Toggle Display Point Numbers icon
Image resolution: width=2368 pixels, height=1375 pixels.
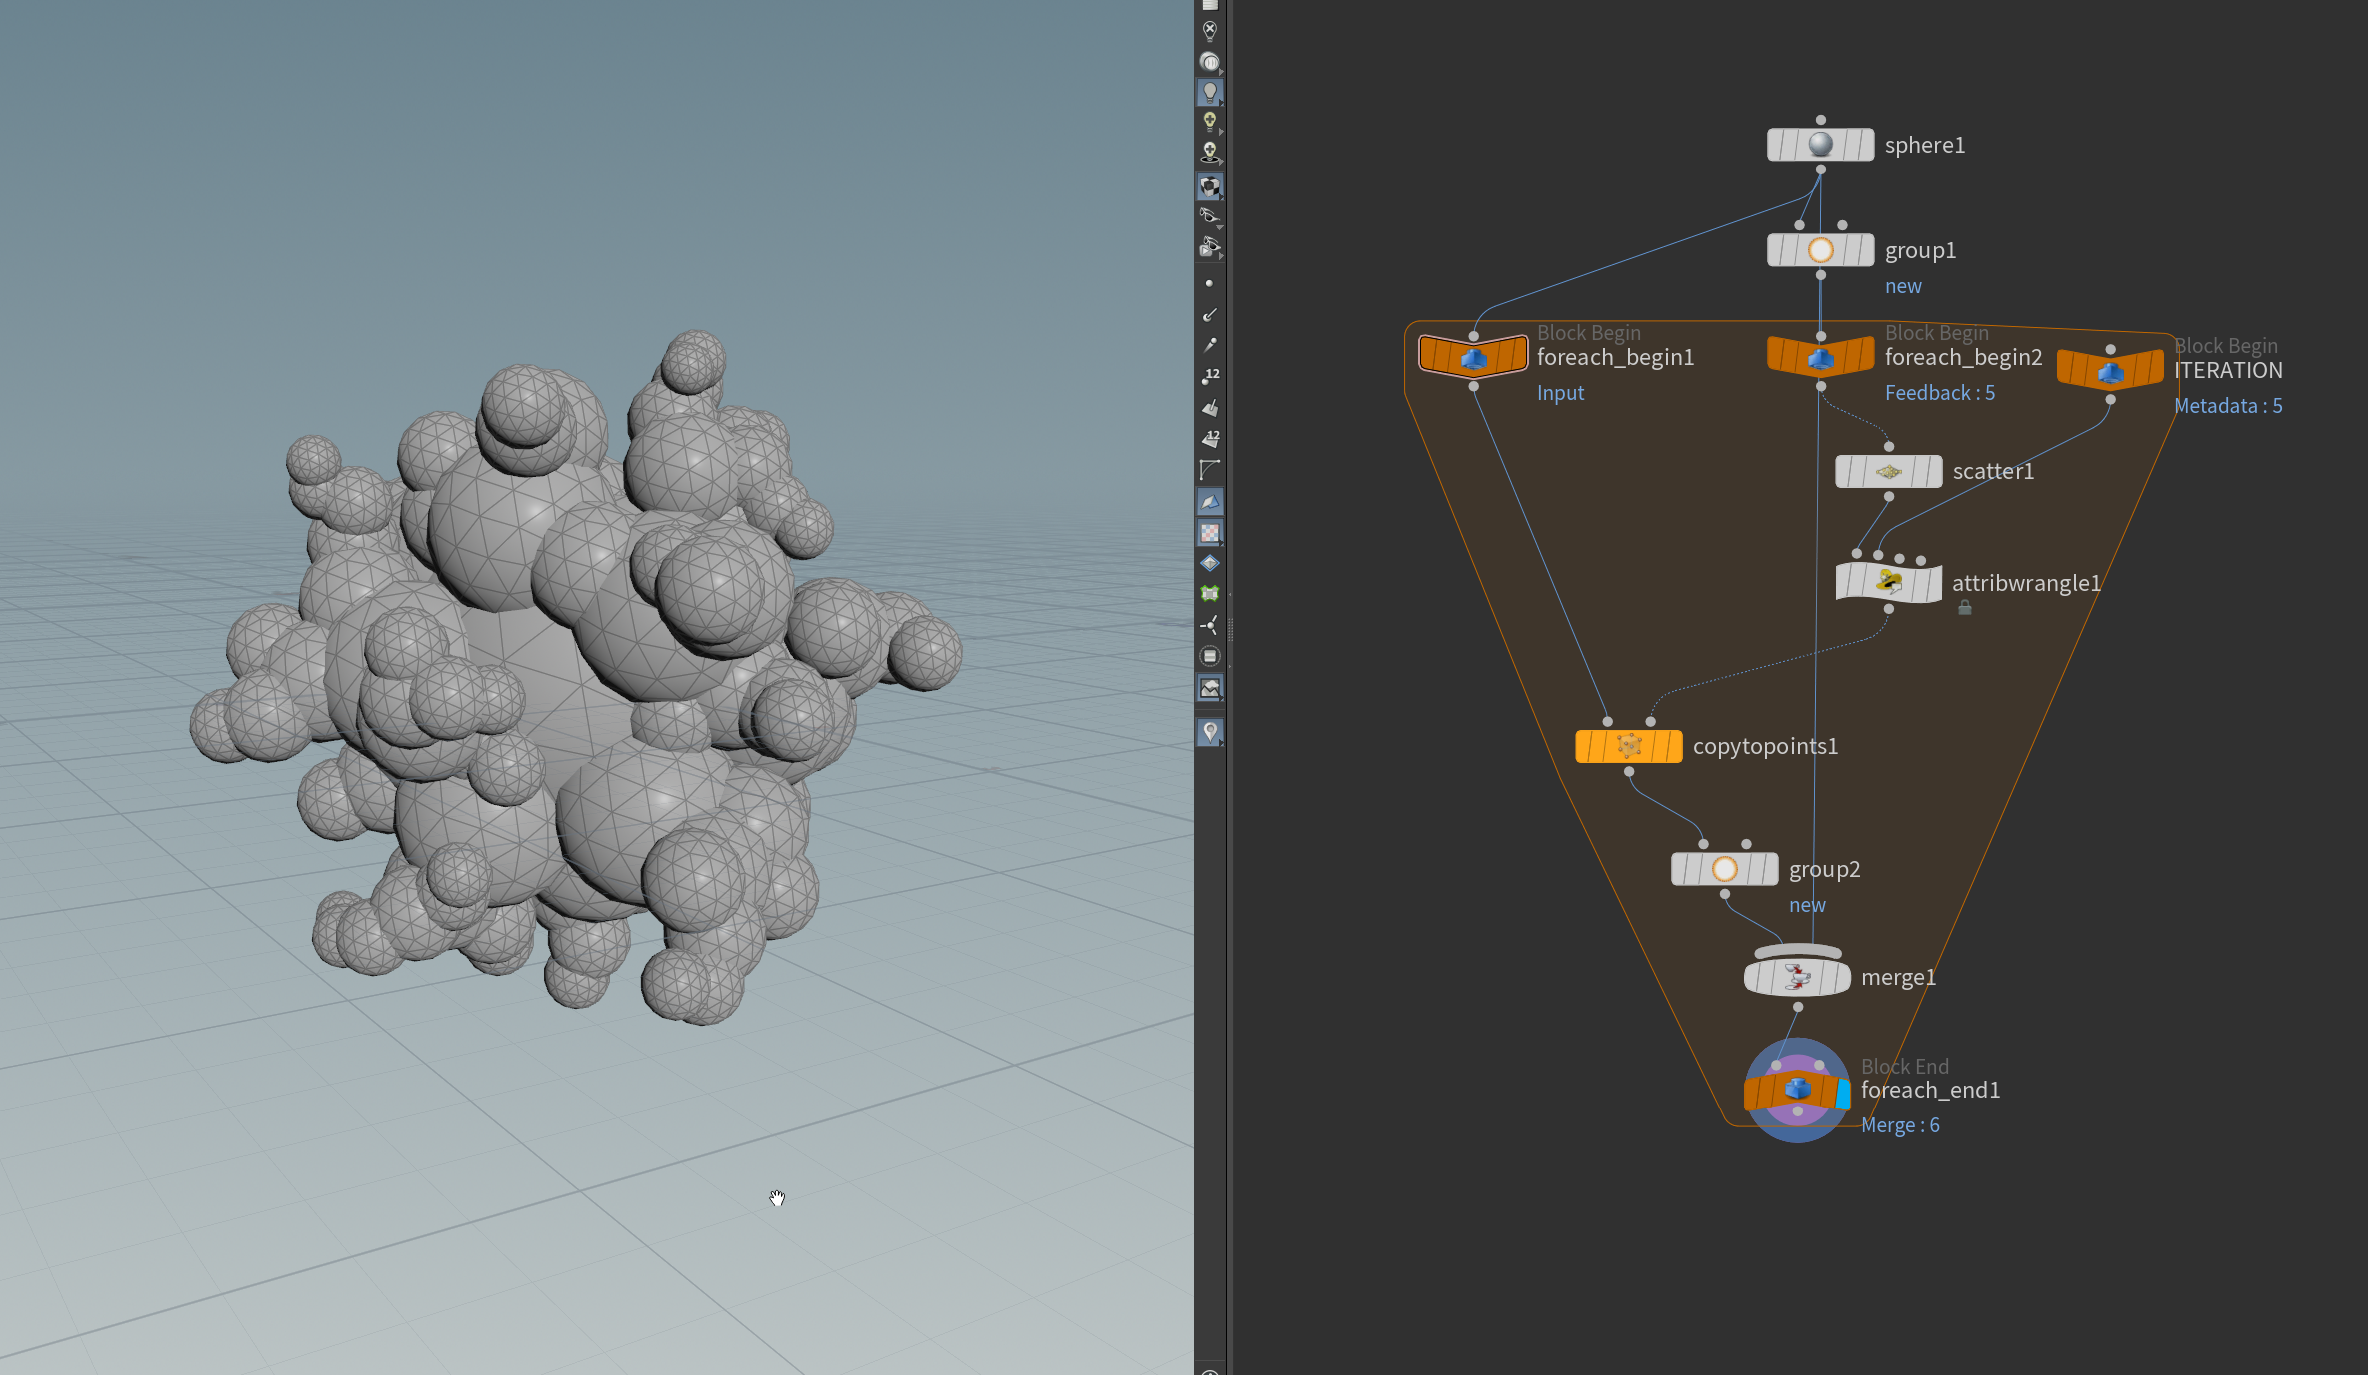click(1210, 376)
